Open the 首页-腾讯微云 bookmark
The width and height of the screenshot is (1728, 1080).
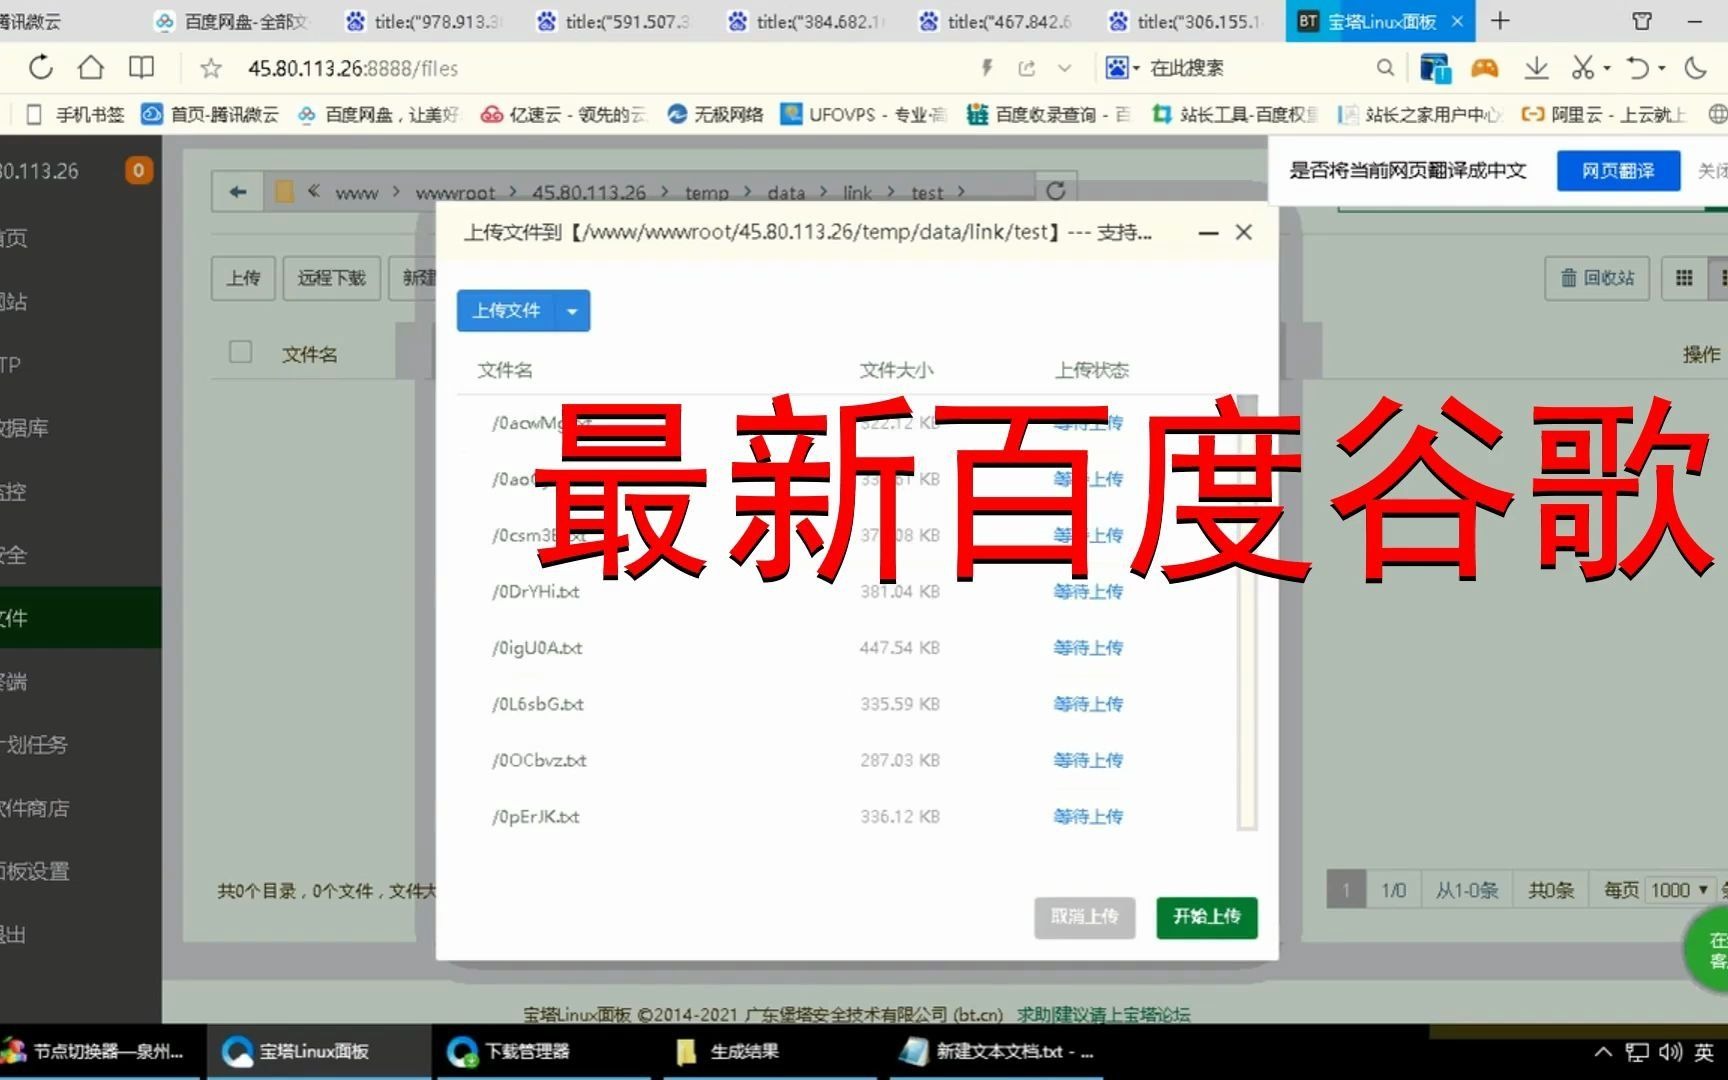(211, 114)
